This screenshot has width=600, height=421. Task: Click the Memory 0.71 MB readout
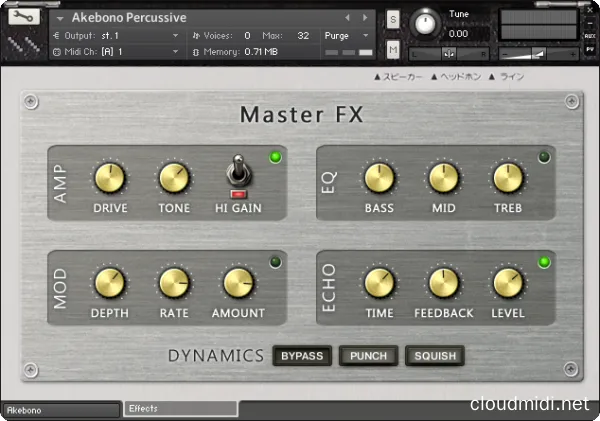261,52
